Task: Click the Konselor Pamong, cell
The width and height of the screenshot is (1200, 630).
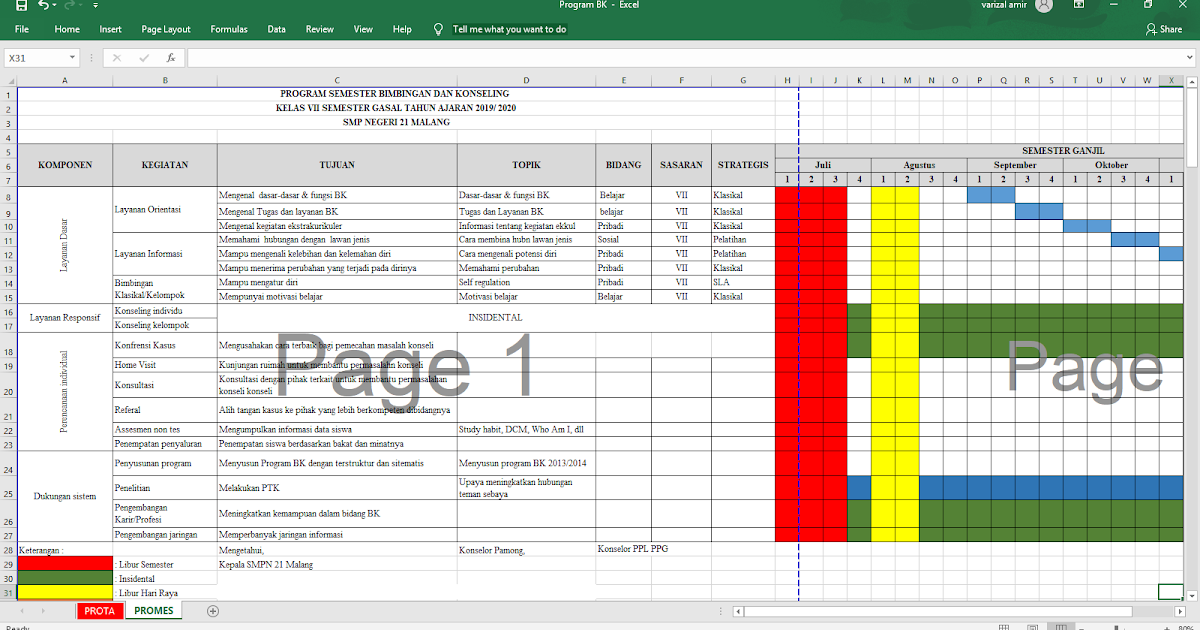Action: pos(526,550)
